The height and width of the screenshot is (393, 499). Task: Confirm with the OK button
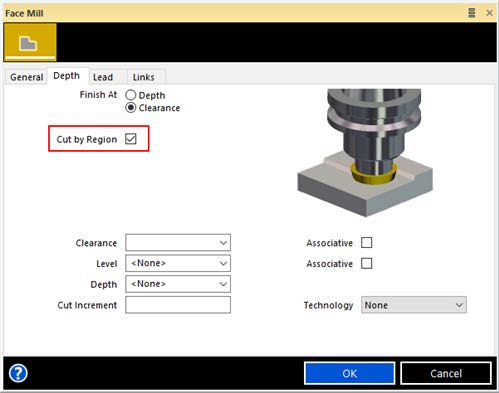(350, 373)
